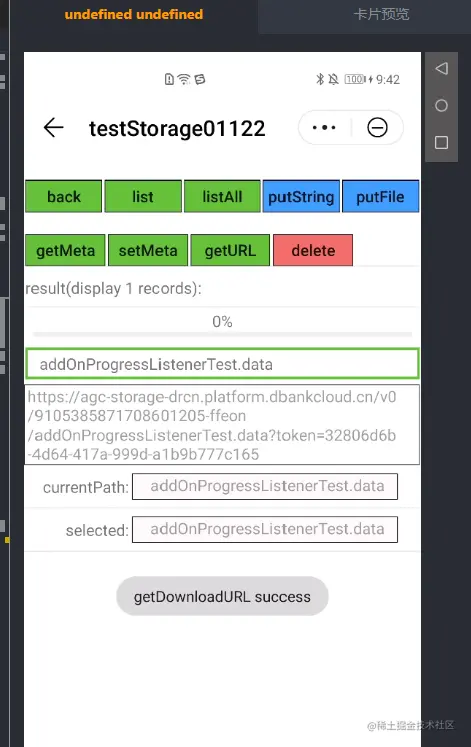Click the Wi-Fi status bar icon
The height and width of the screenshot is (747, 471).
pos(184,79)
